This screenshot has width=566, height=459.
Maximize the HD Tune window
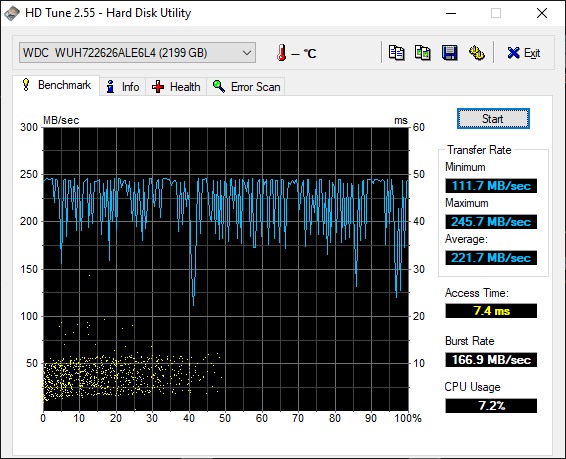(496, 13)
